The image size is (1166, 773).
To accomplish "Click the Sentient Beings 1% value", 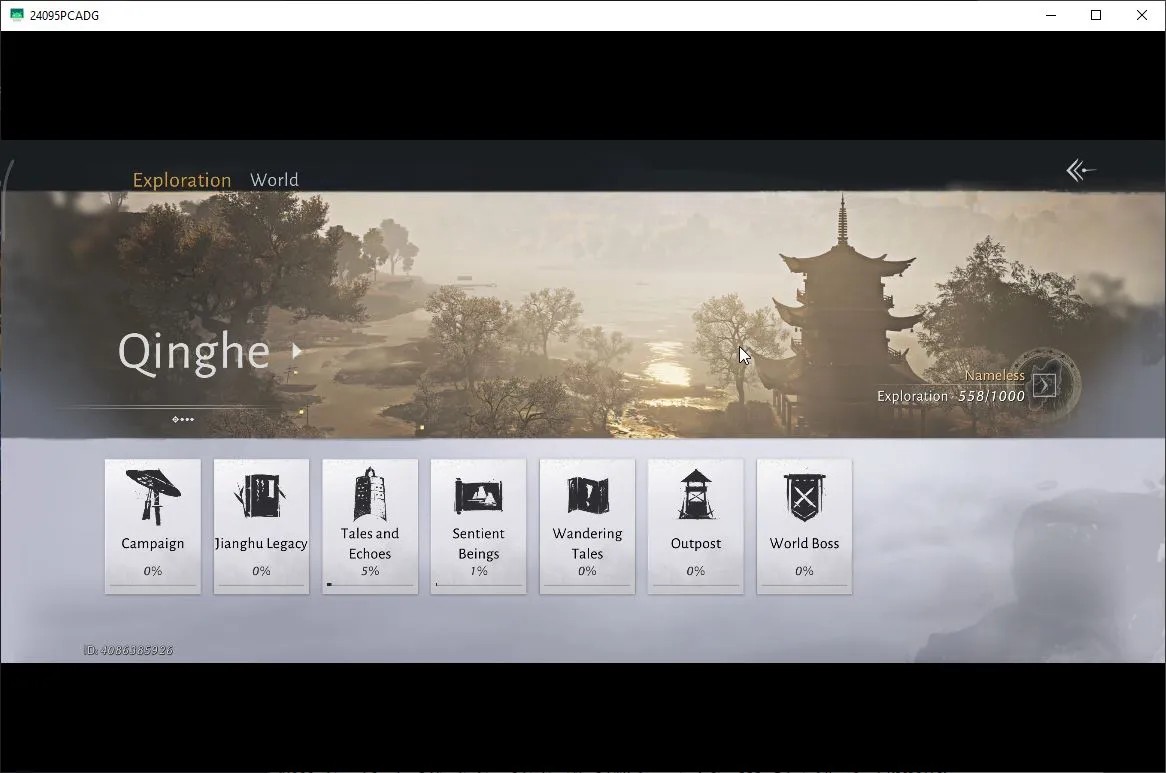I will [x=478, y=571].
